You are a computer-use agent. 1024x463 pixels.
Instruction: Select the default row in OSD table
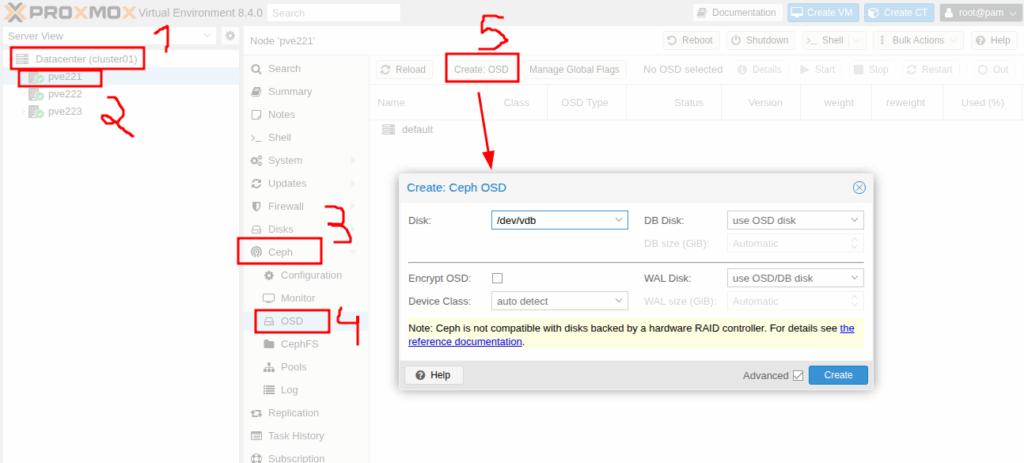pos(696,129)
